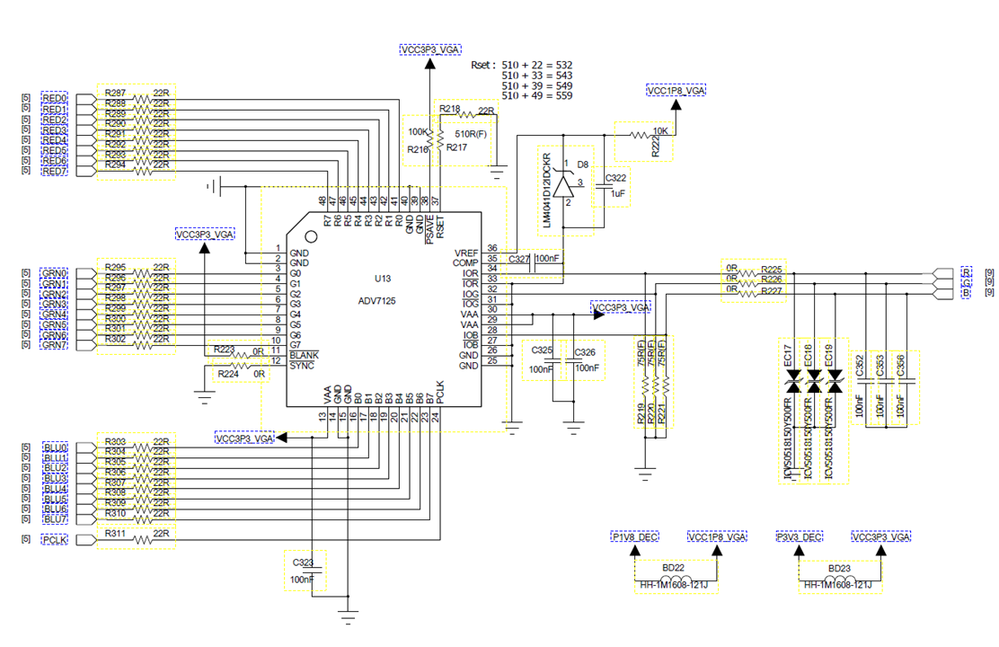Select the VREF pin name on U13

[x=466, y=253]
